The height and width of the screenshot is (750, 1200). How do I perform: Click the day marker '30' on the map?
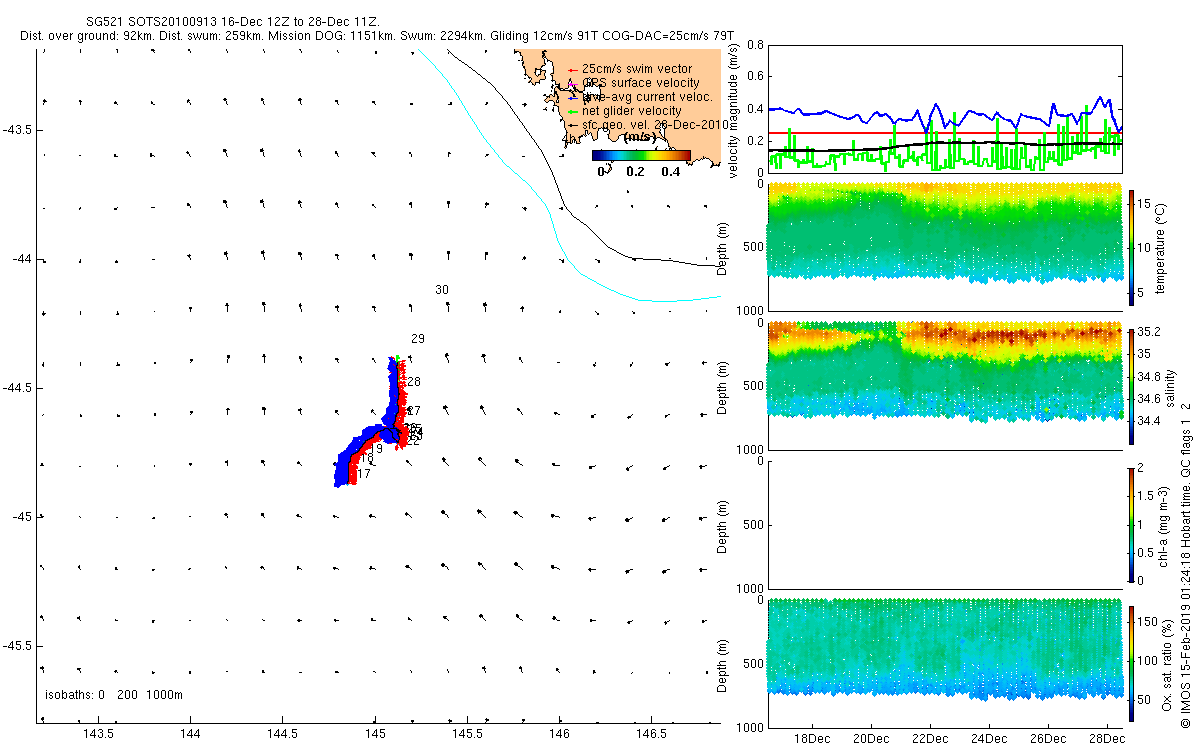coord(442,290)
